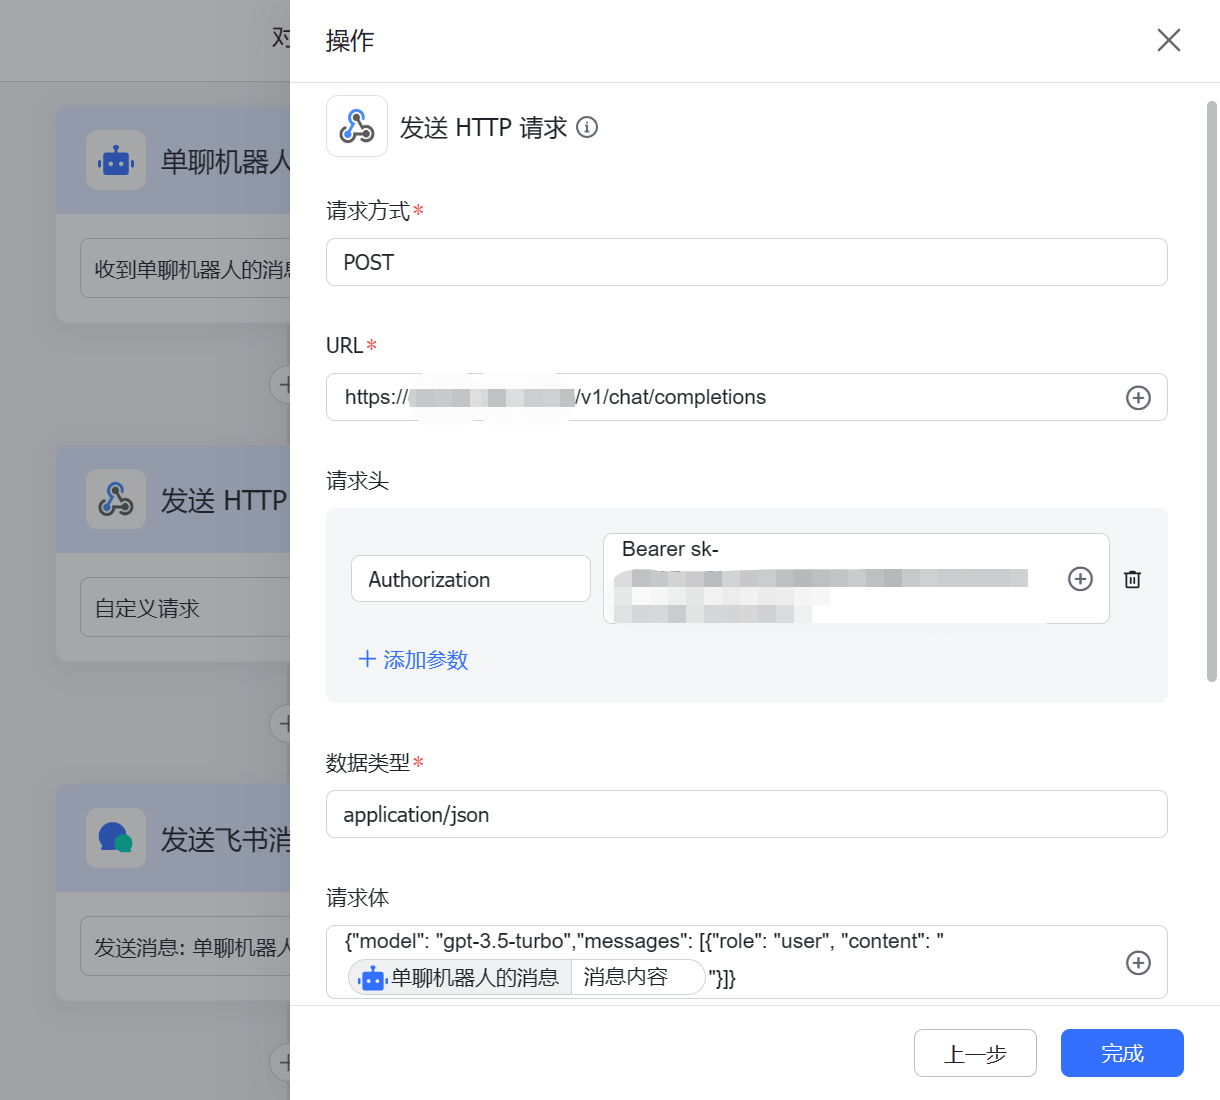Click the 上一步 button
Screen dimensions: 1220x1100
[975, 1053]
